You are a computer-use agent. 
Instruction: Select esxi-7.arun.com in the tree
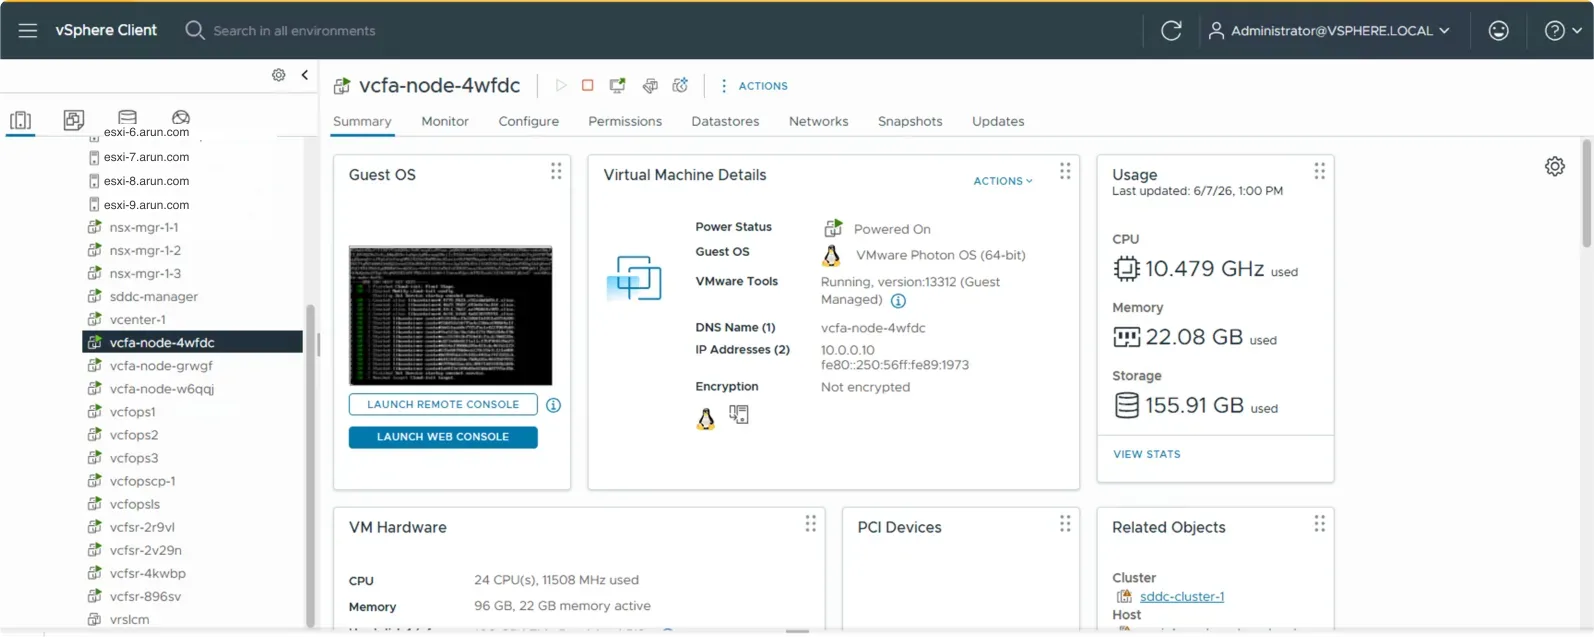[146, 157]
